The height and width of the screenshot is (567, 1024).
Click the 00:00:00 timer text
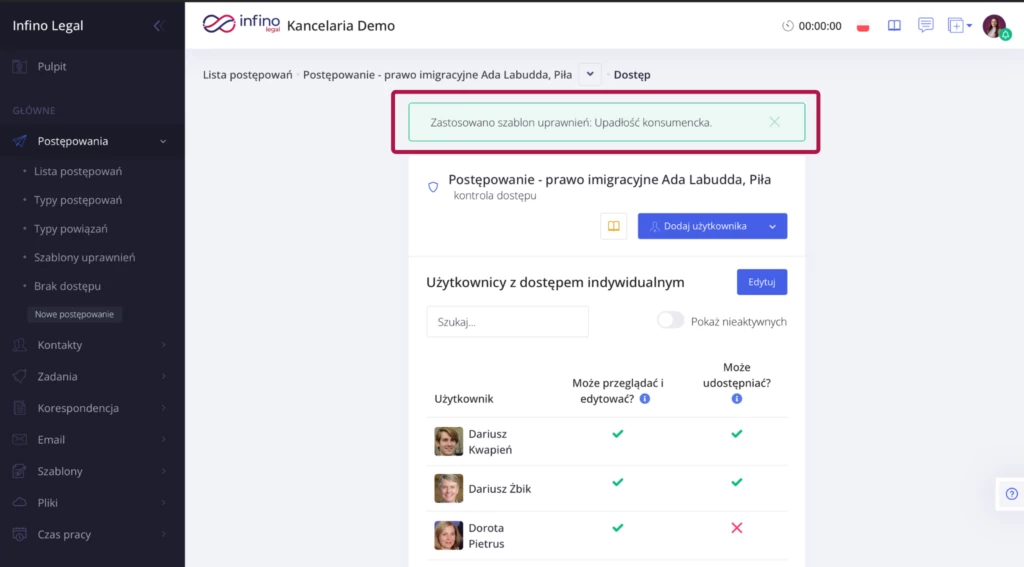820,26
